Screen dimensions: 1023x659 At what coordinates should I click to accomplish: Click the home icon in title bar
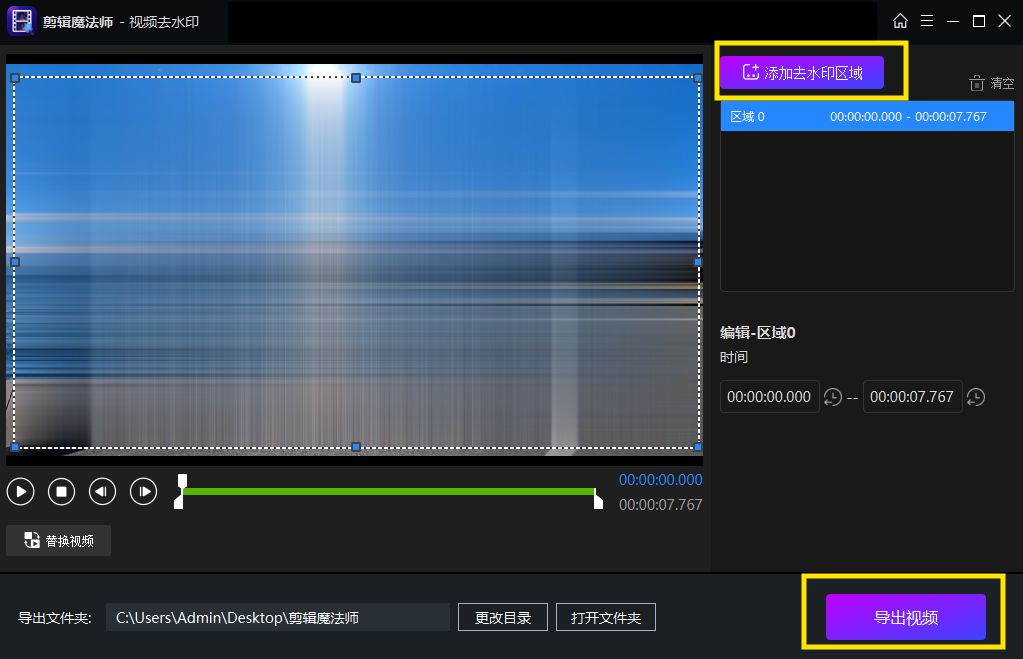point(900,21)
